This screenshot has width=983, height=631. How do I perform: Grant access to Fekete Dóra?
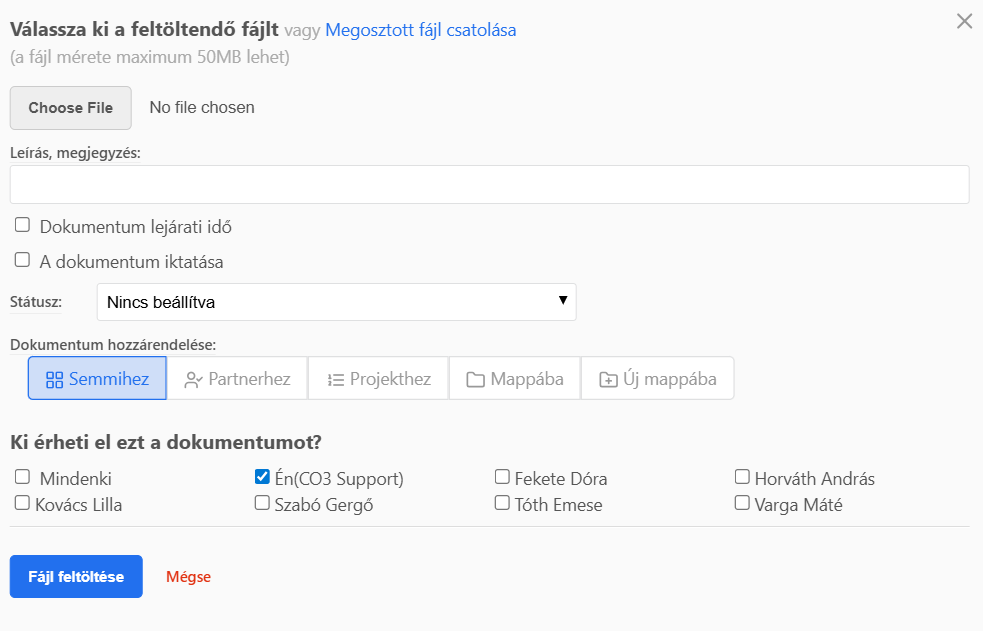[502, 477]
